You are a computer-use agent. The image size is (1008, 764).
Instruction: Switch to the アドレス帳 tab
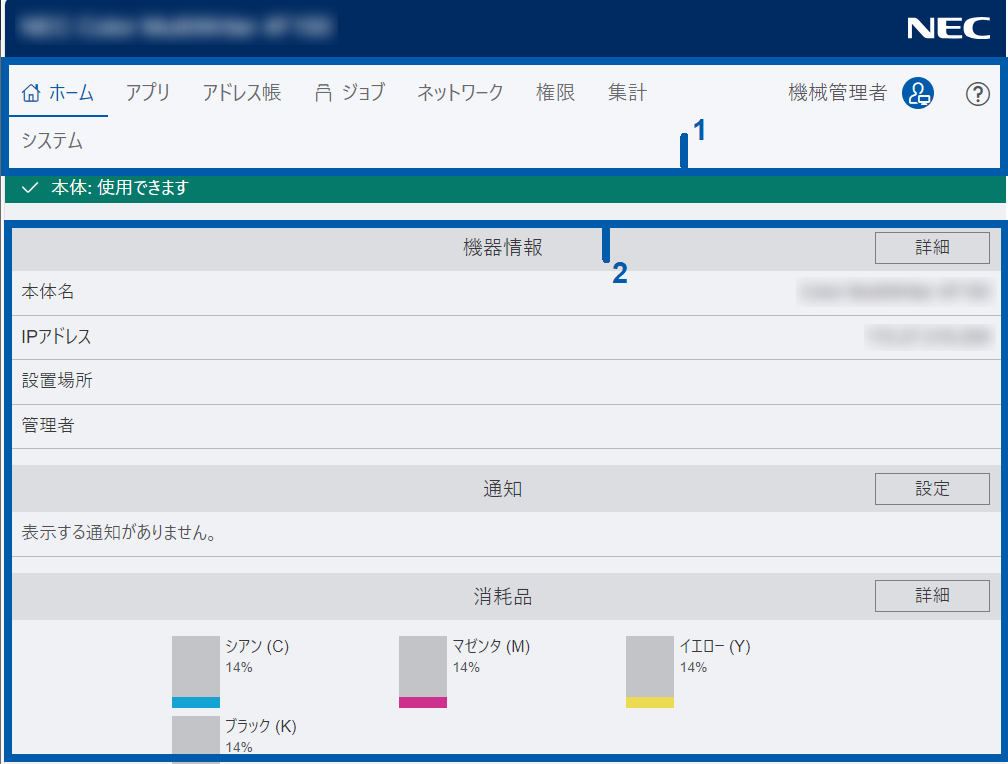tap(242, 93)
